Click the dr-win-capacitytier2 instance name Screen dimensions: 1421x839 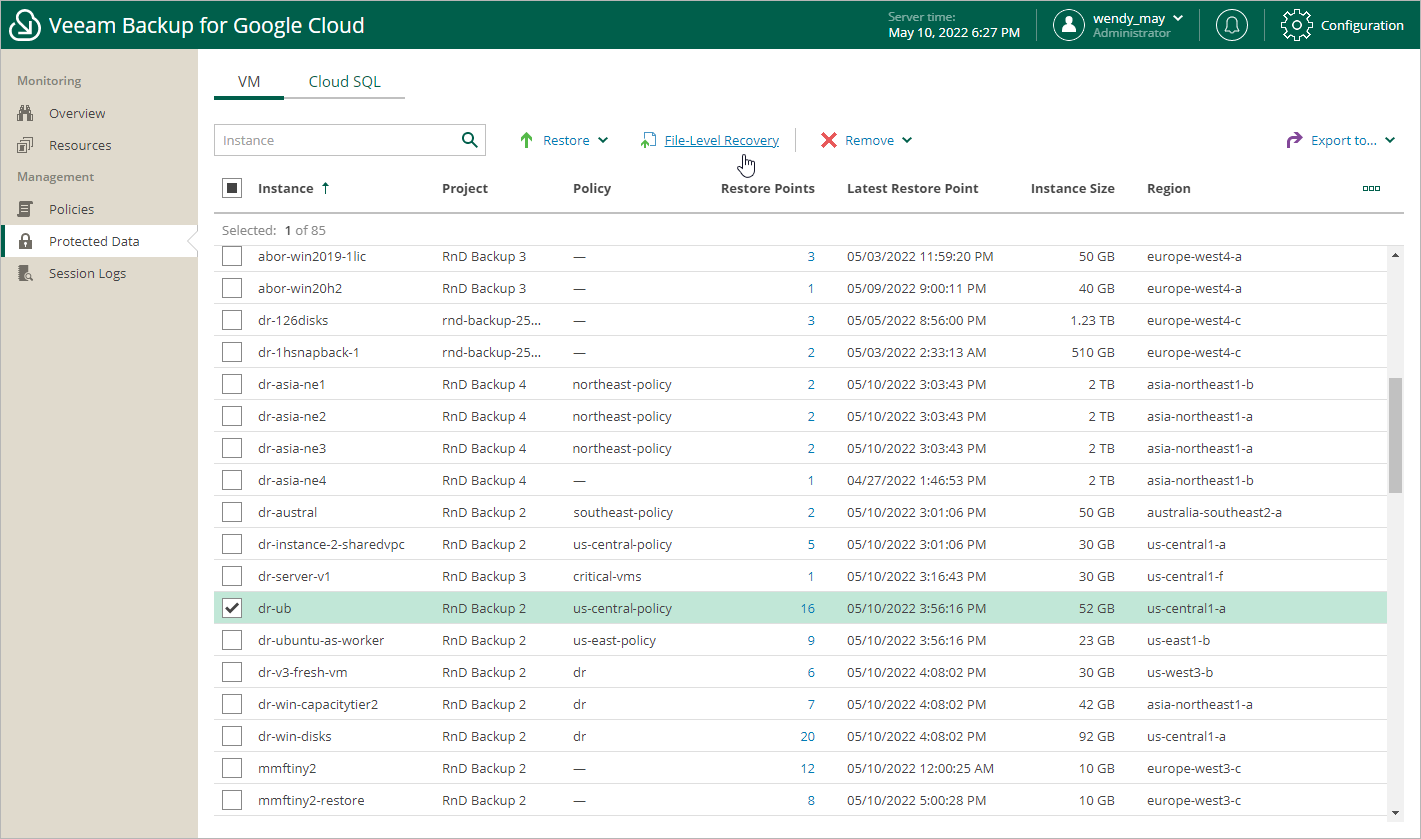(x=318, y=705)
